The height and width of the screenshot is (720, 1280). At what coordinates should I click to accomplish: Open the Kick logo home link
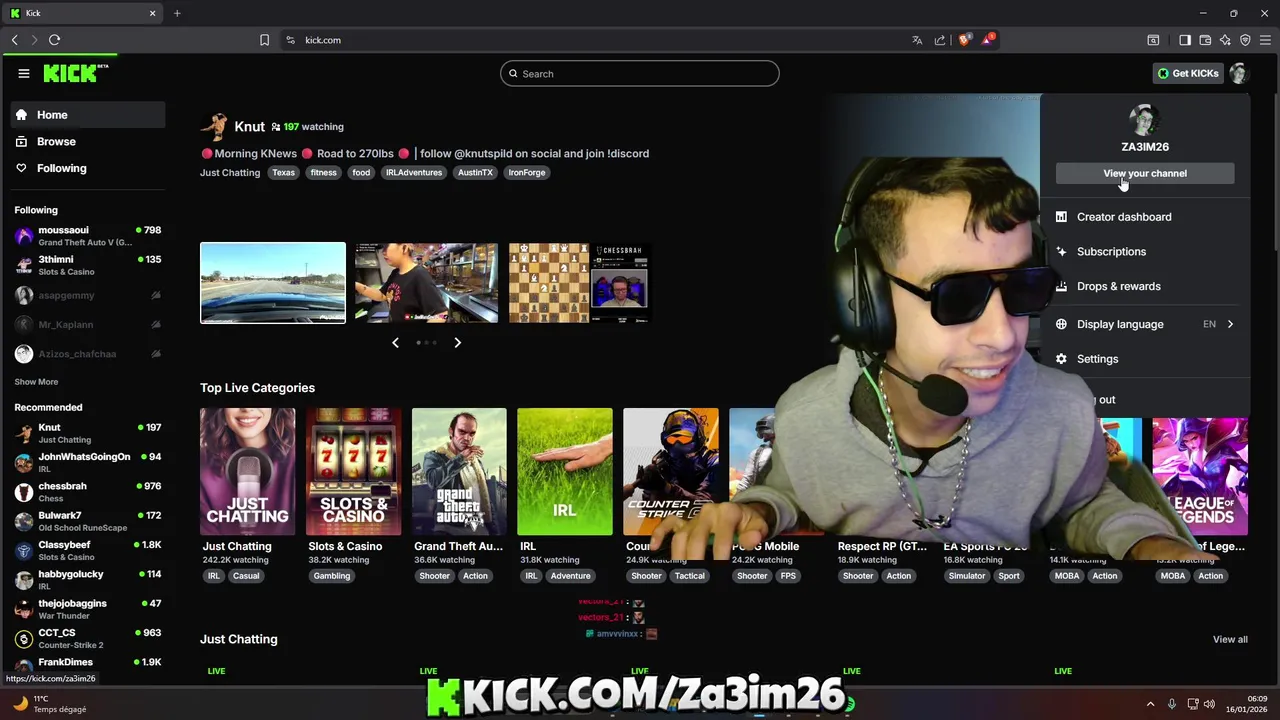click(75, 73)
